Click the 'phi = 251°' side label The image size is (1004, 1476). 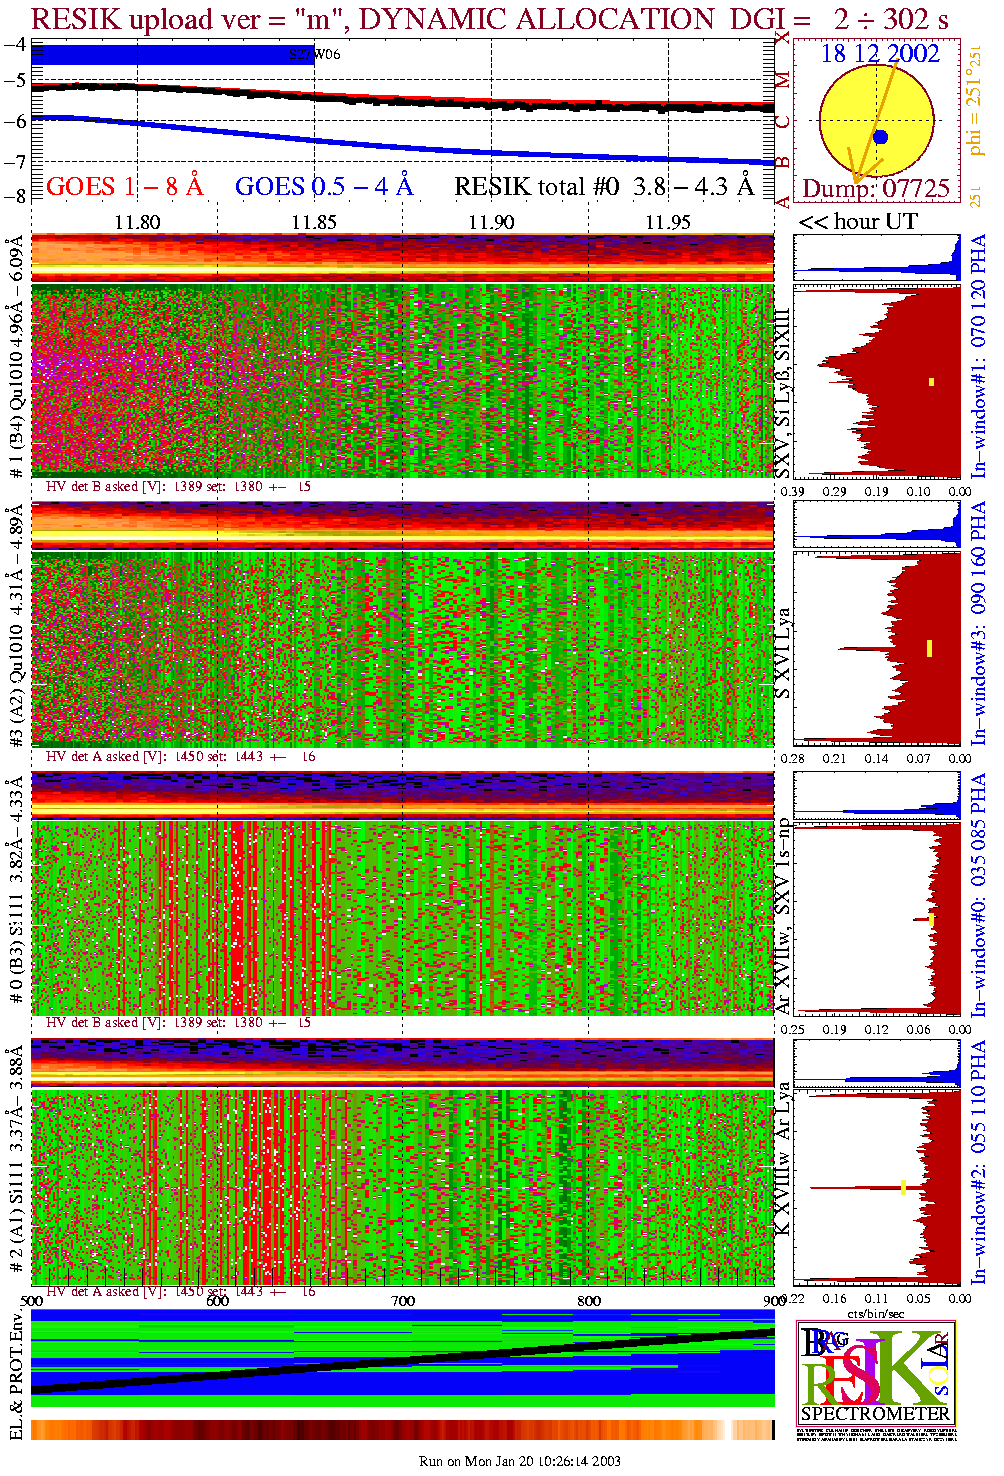click(975, 108)
